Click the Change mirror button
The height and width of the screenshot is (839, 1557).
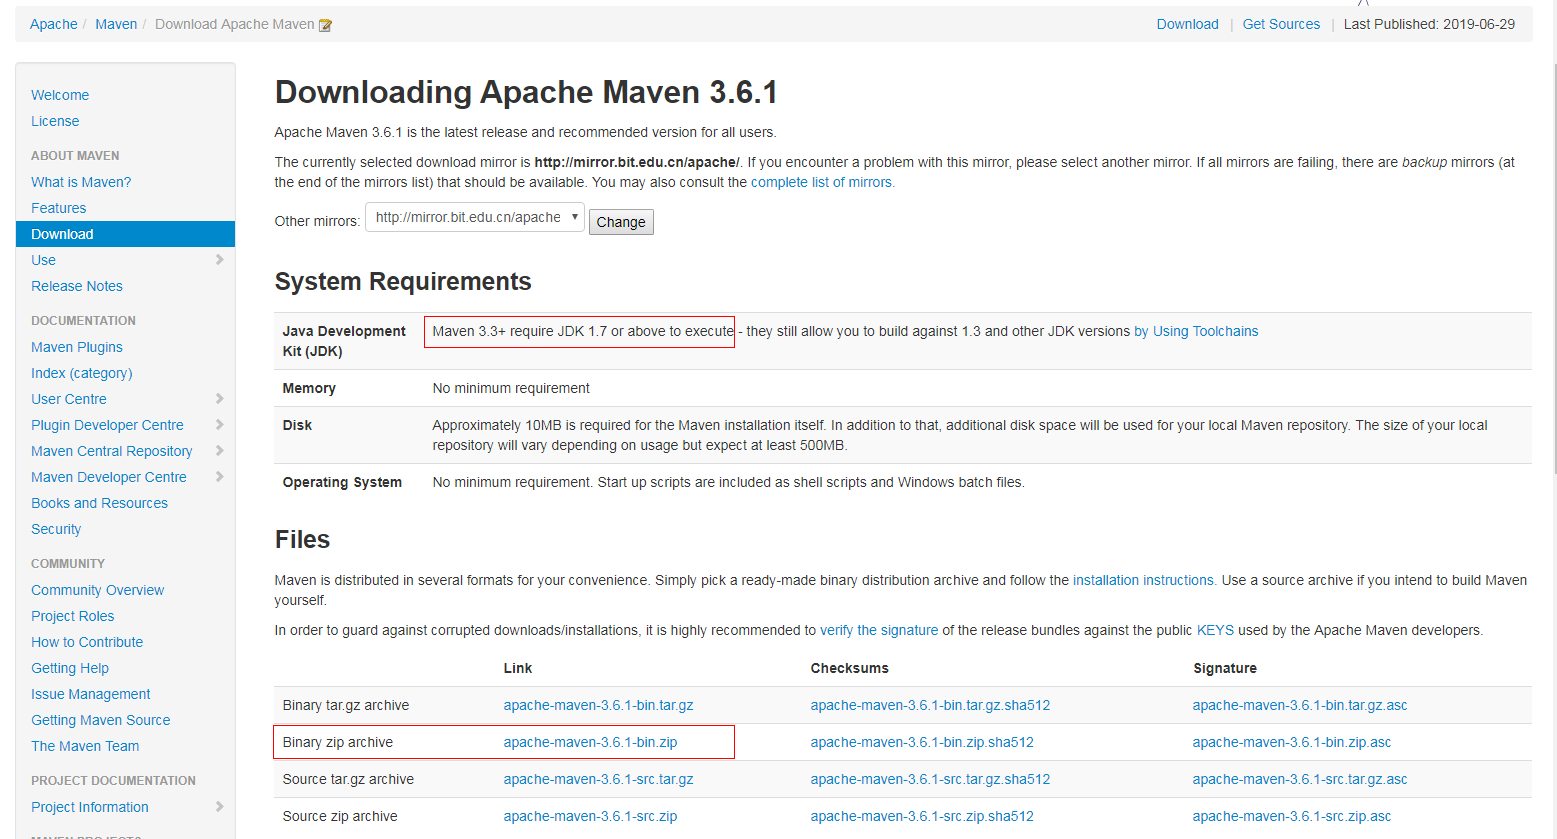tap(621, 222)
